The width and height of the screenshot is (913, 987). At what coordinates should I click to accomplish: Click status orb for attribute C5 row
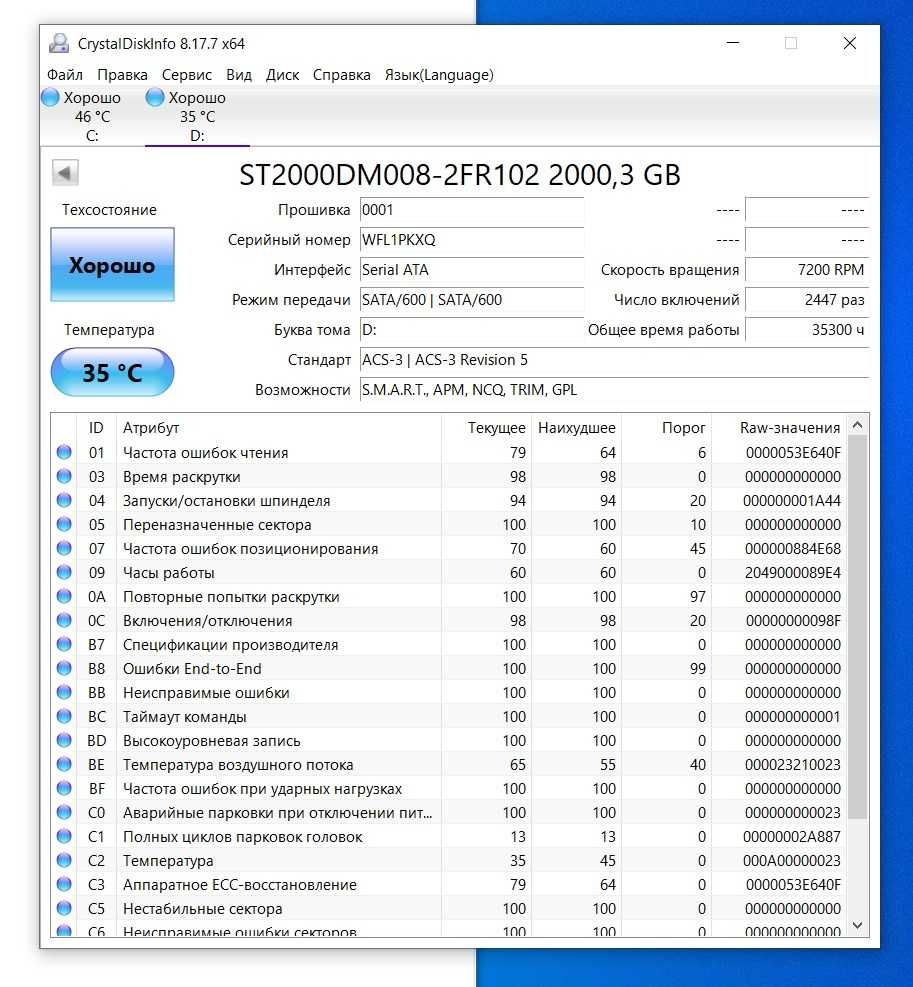coord(64,908)
